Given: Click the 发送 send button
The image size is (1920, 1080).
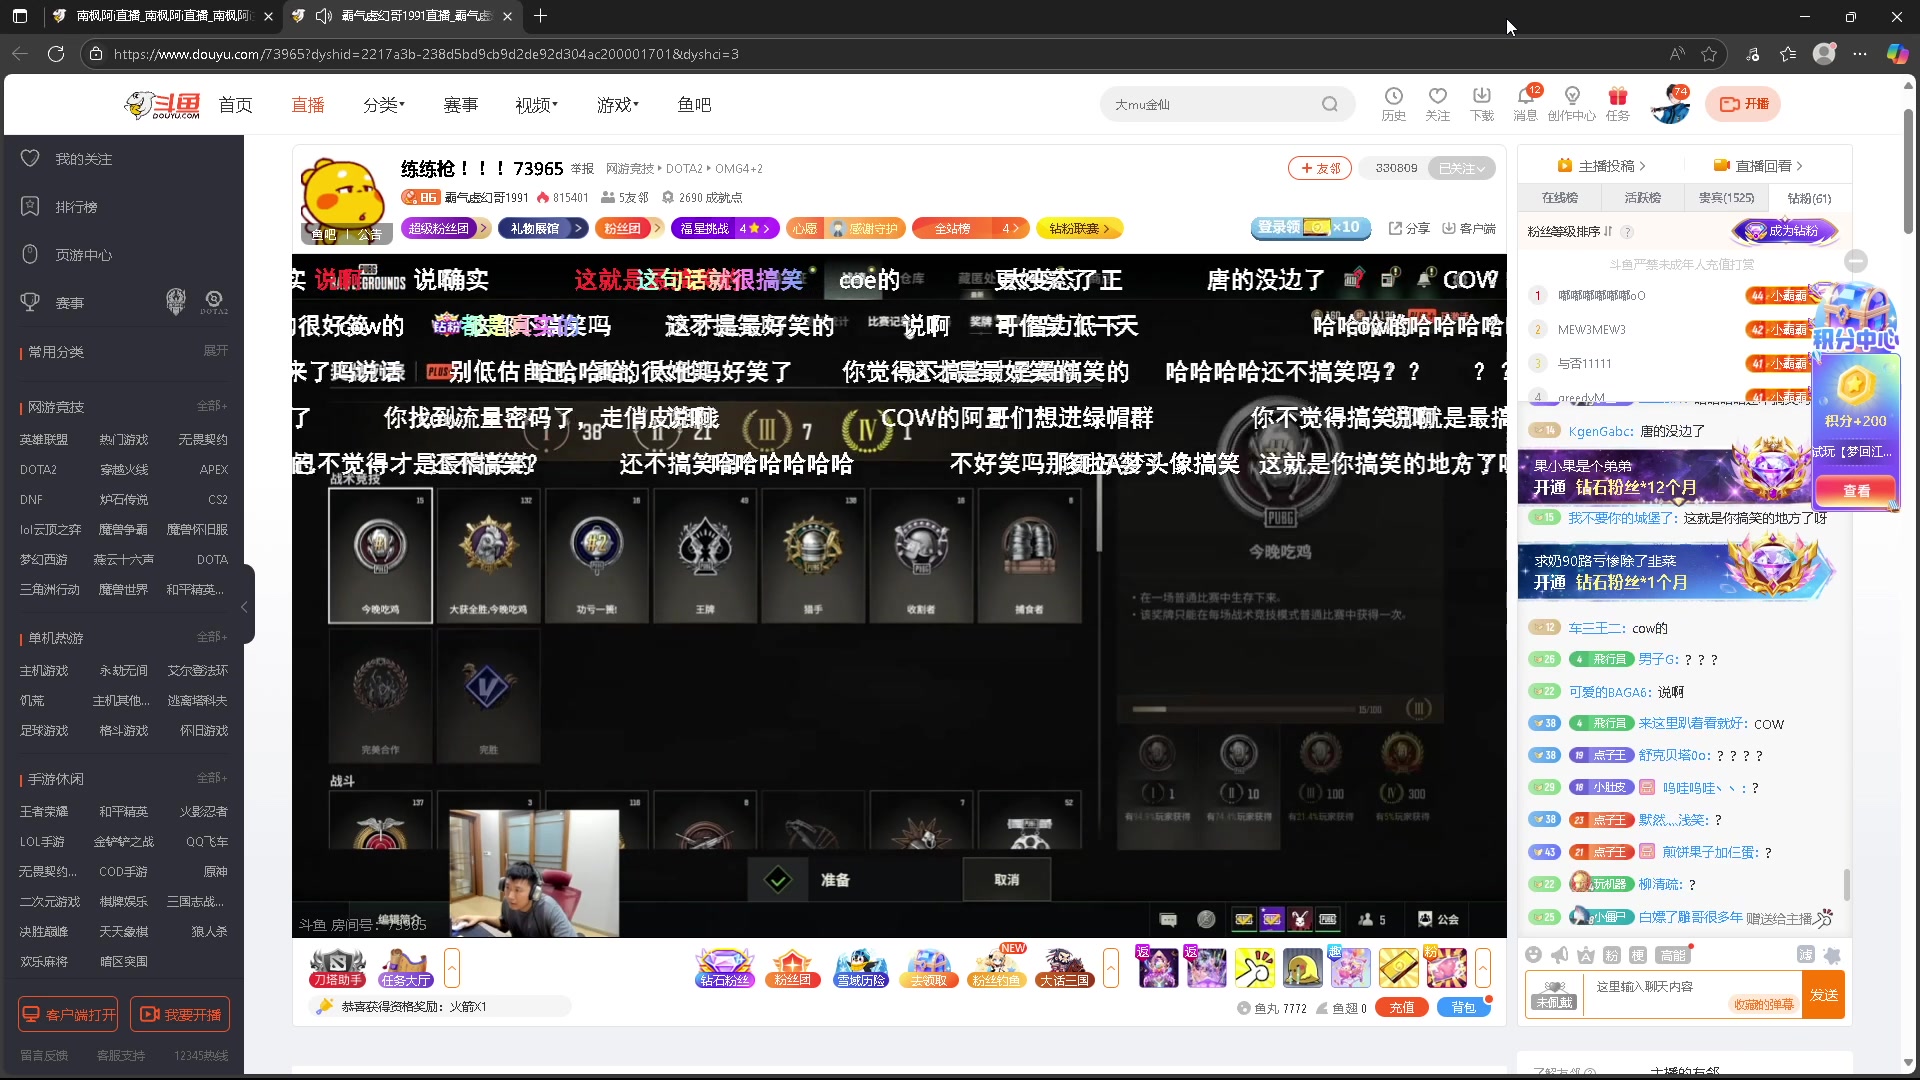Looking at the screenshot, I should [x=1824, y=995].
